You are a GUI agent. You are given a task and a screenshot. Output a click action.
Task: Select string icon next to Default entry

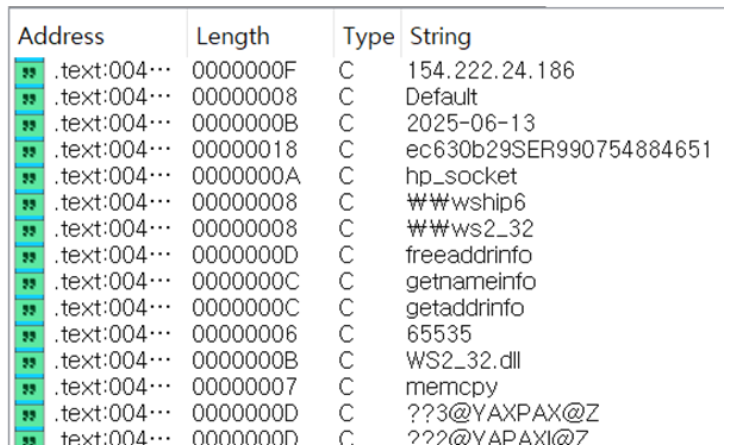coord(30,98)
